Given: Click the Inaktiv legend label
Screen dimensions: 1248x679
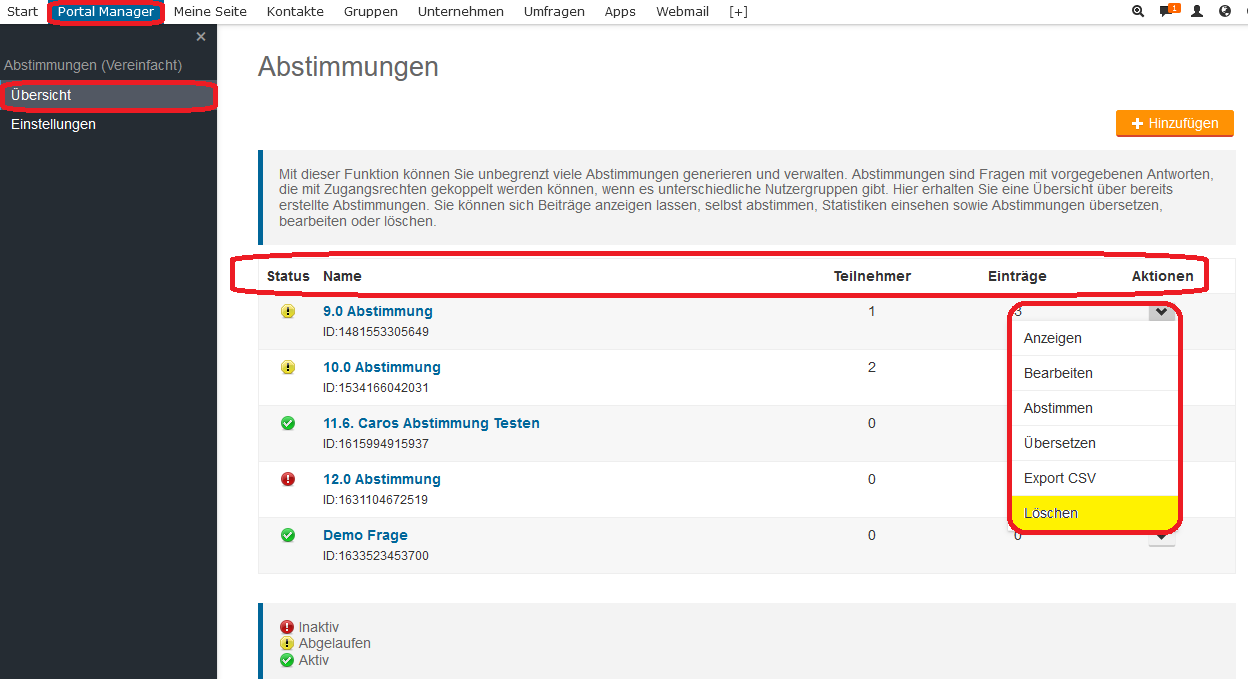Looking at the screenshot, I should [319, 627].
